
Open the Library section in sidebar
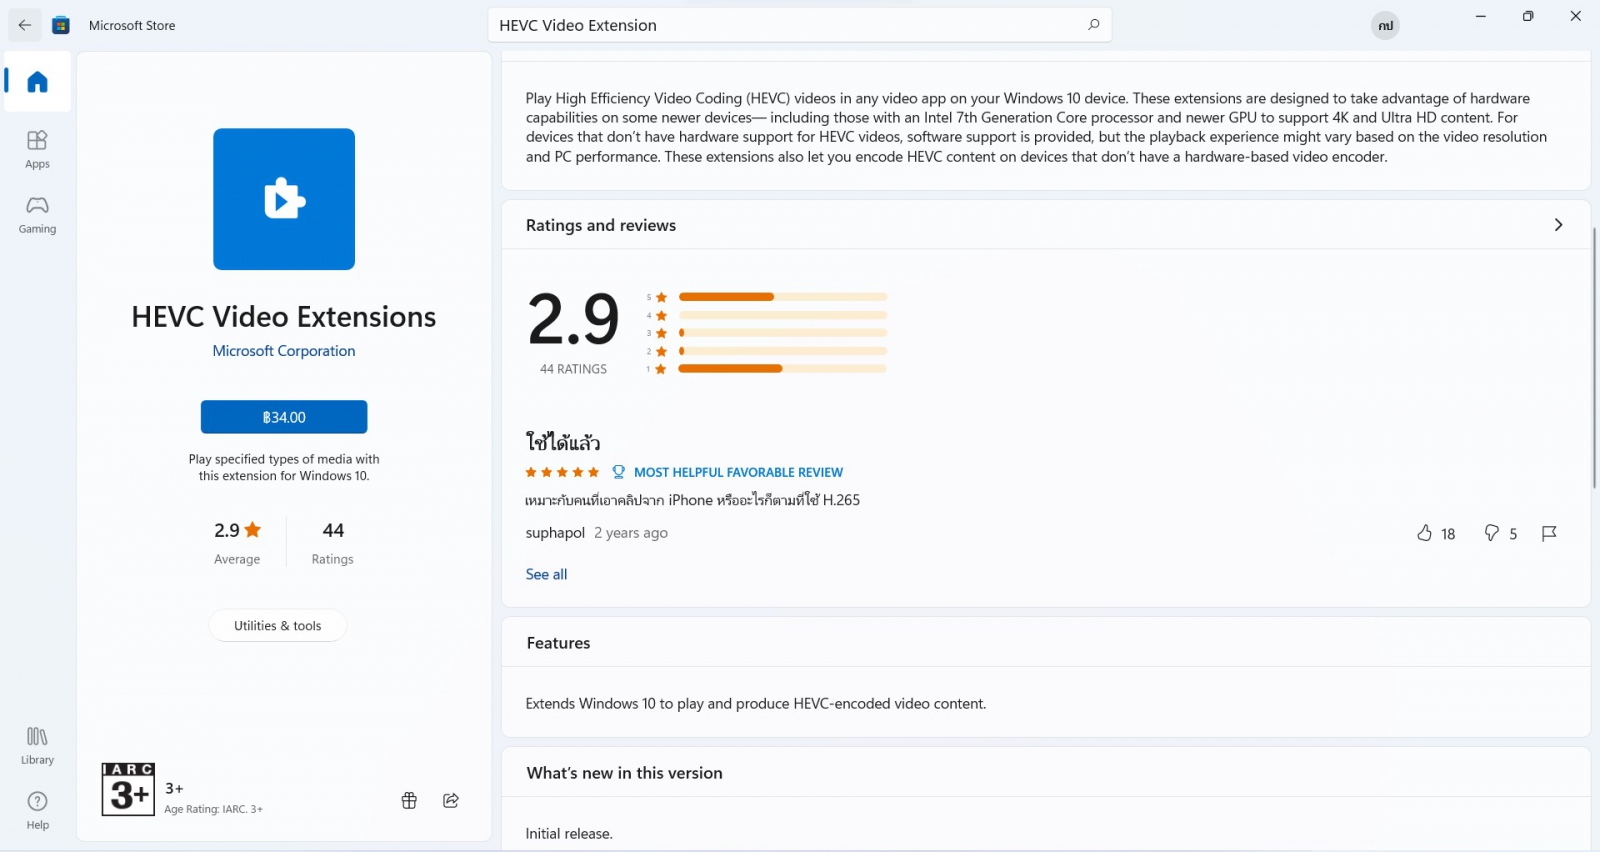pos(37,745)
